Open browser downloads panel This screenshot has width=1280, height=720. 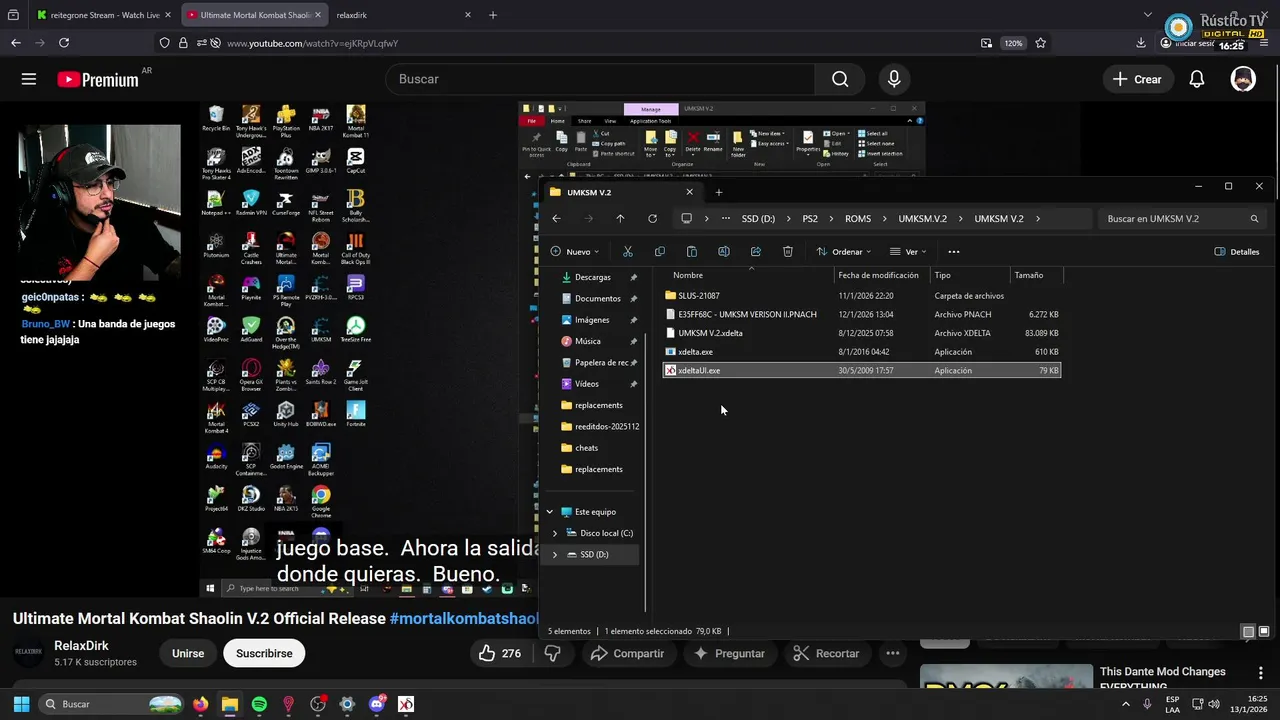click(1141, 43)
